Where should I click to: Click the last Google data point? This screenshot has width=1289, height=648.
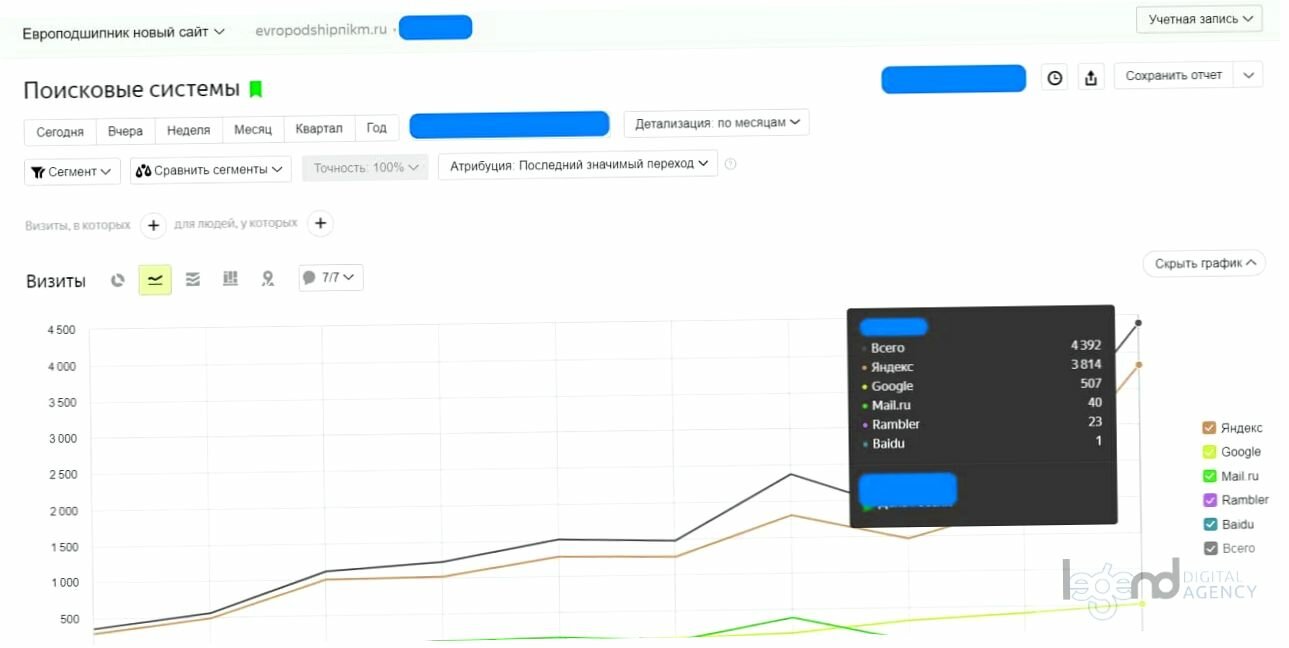pos(1142,603)
